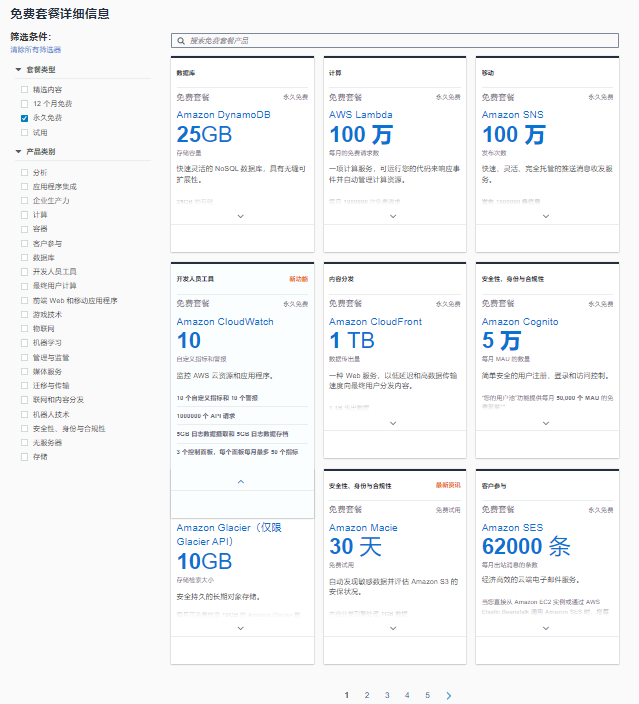This screenshot has height=704, width=639.
Task: Uncheck the 永久免费 filter
Action: tap(25, 118)
